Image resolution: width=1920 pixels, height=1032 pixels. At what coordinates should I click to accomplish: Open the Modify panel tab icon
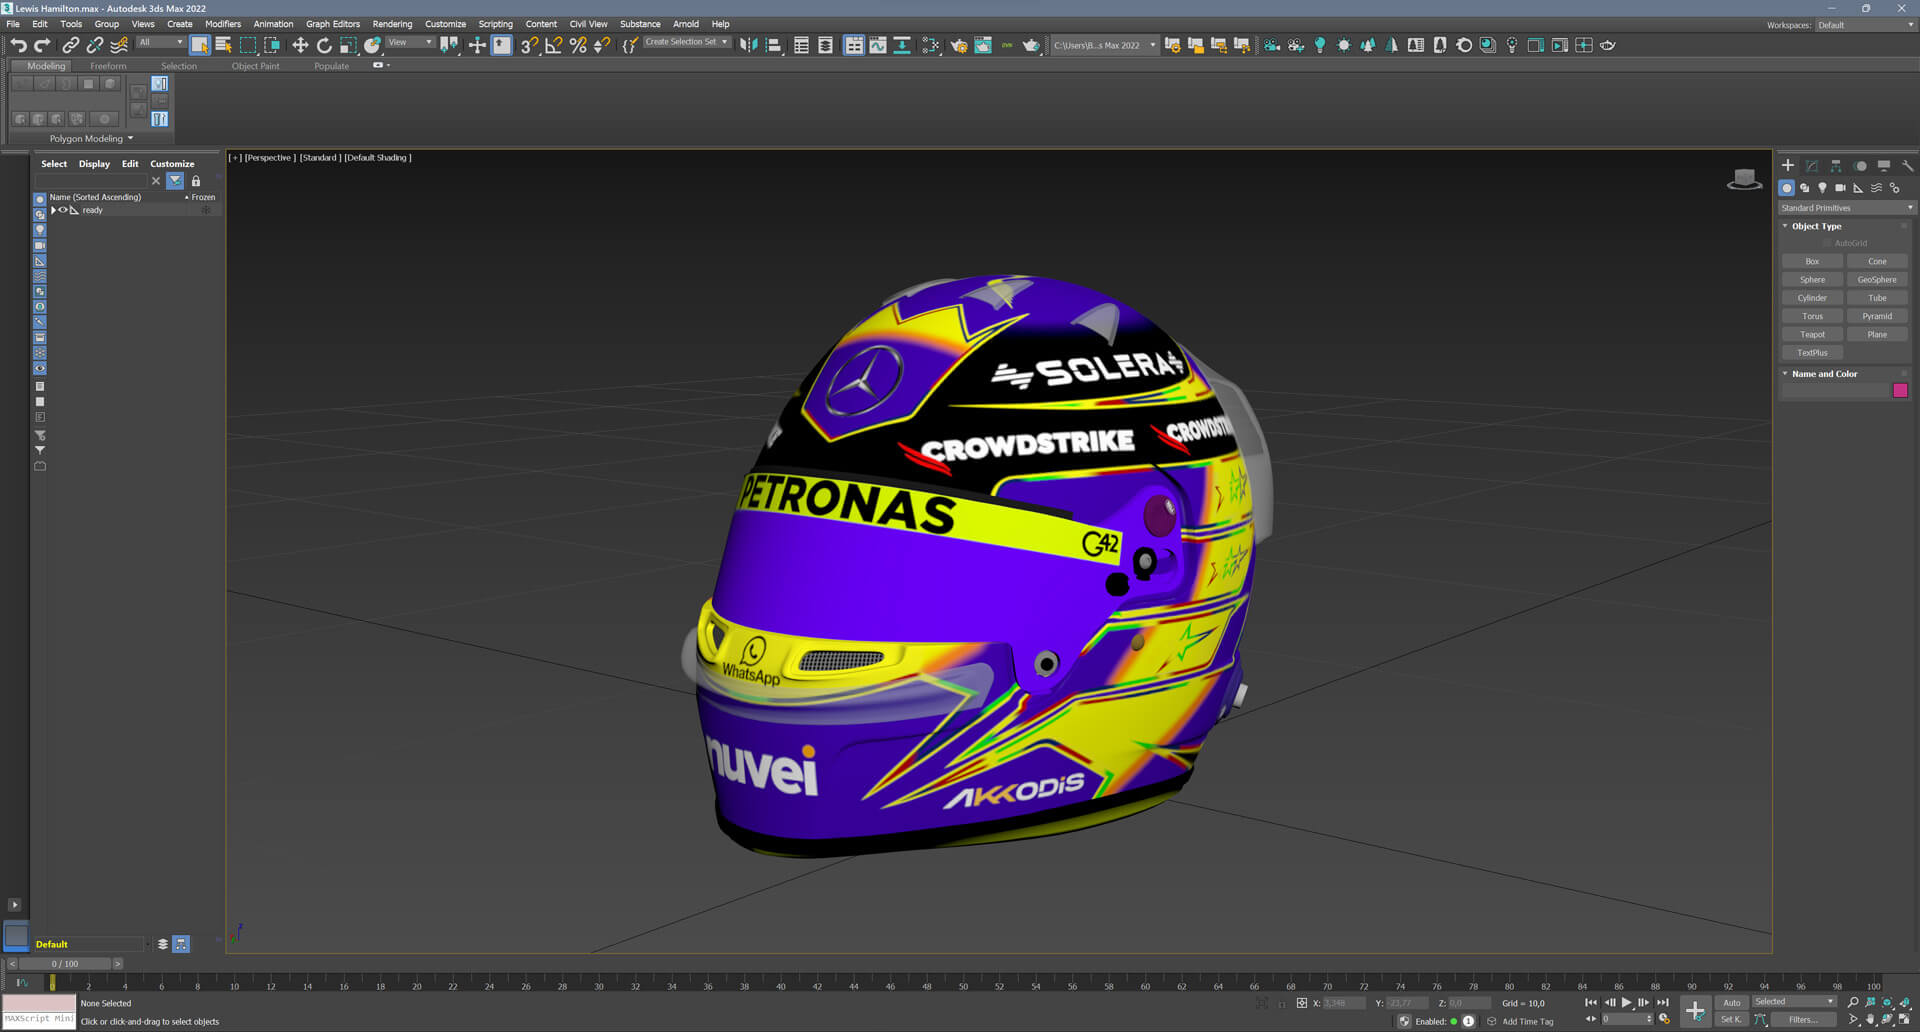(x=1812, y=166)
